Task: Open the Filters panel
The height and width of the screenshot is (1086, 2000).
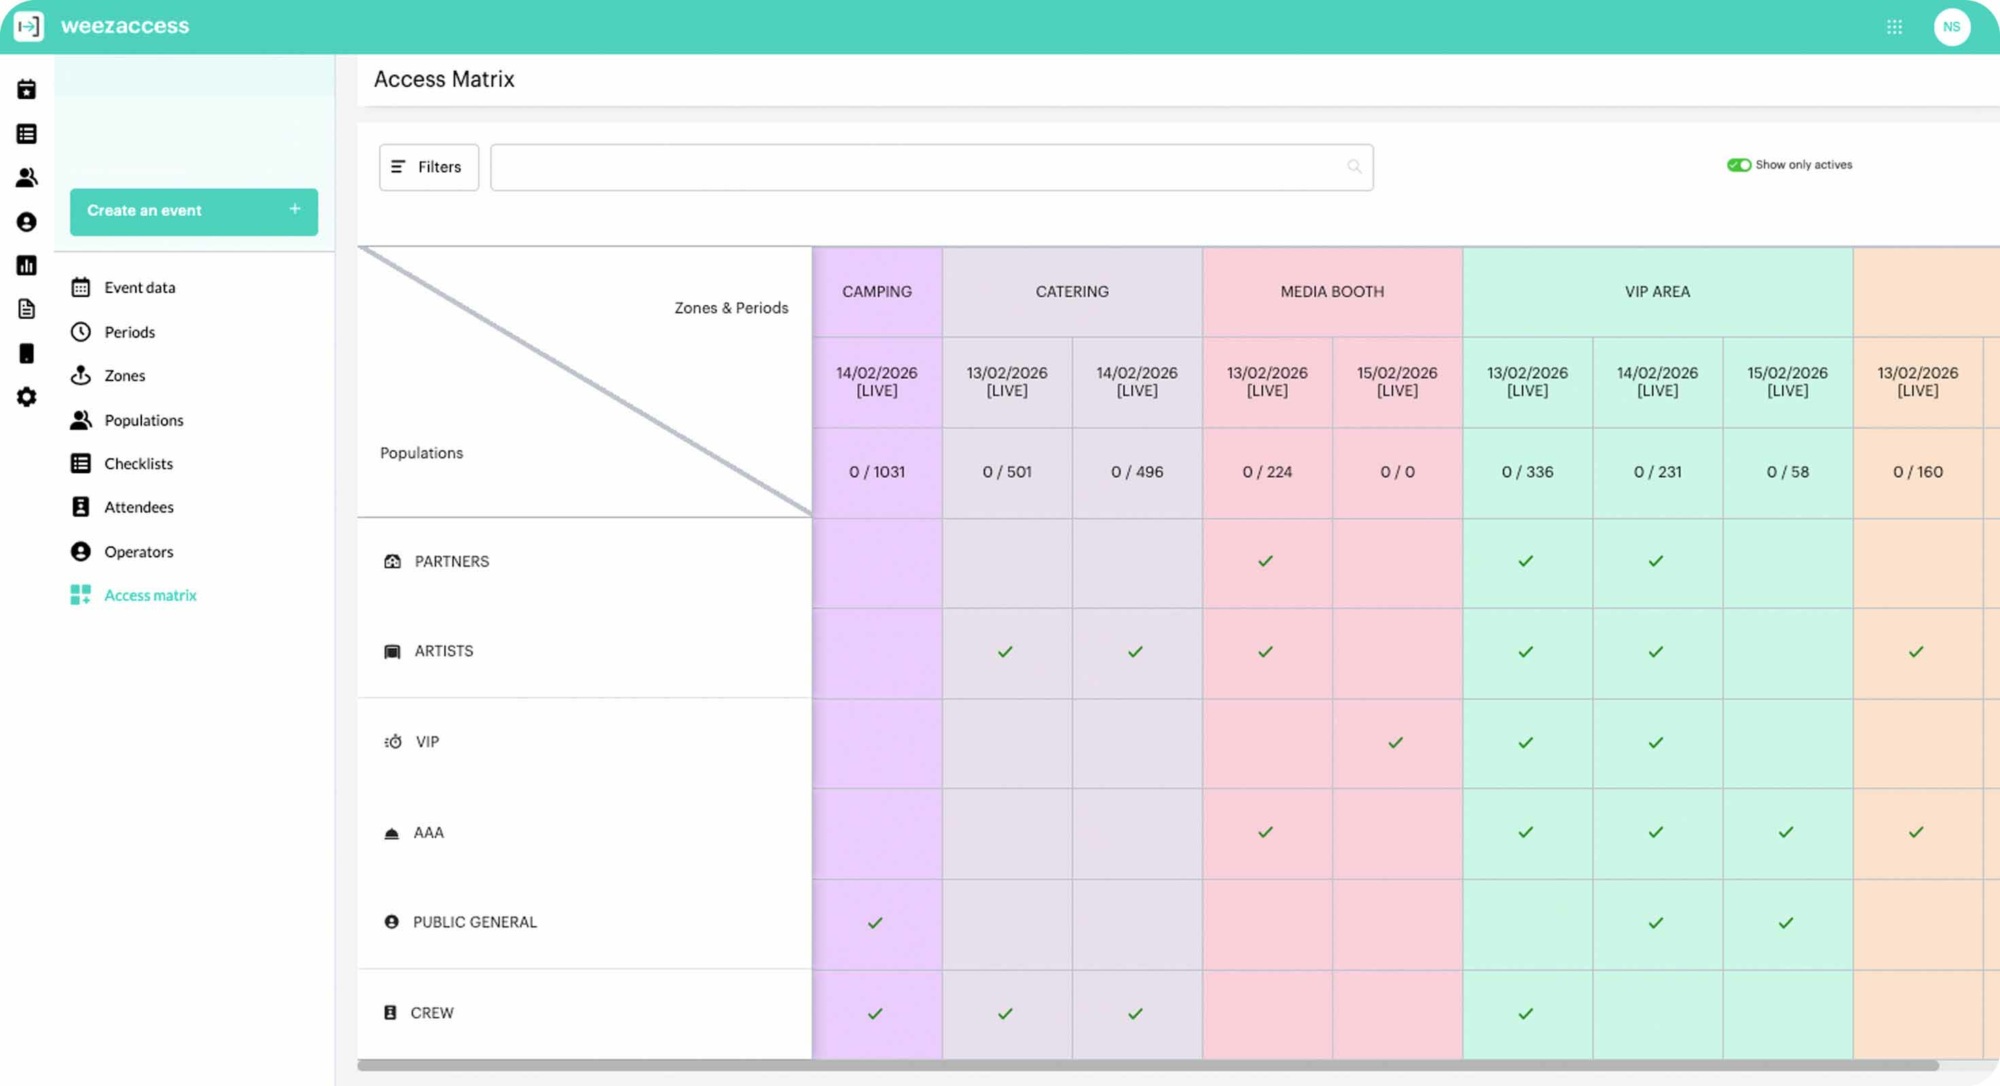Action: click(x=428, y=167)
